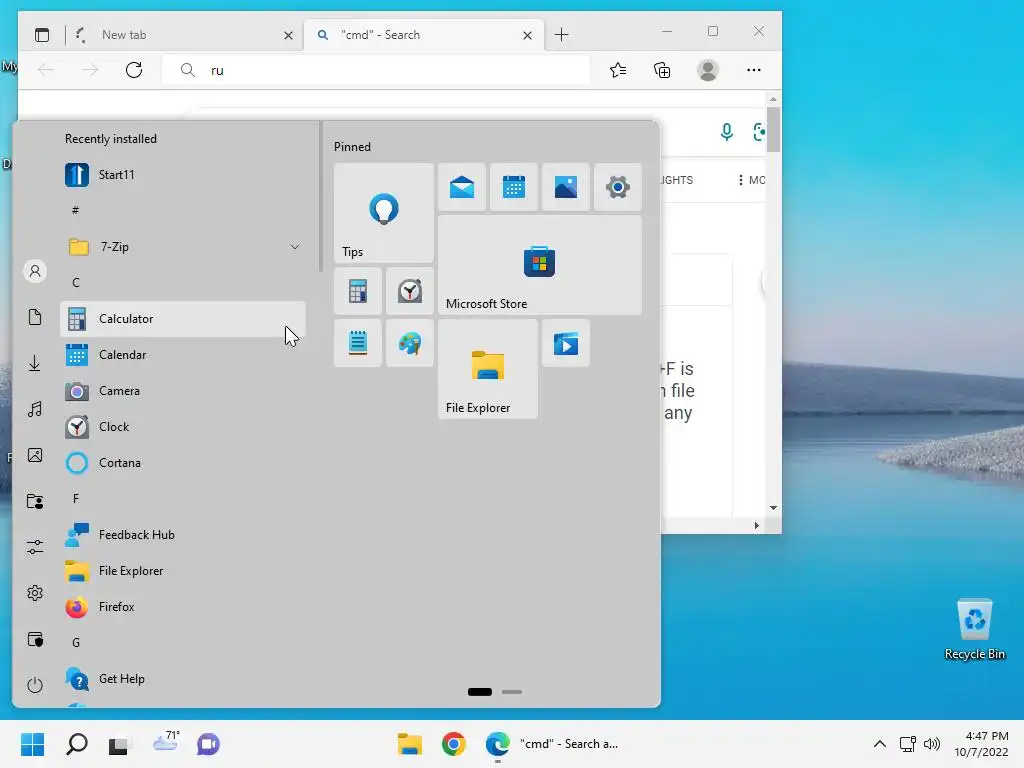The height and width of the screenshot is (768, 1024).
Task: Refresh the page in Edge
Action: click(134, 70)
